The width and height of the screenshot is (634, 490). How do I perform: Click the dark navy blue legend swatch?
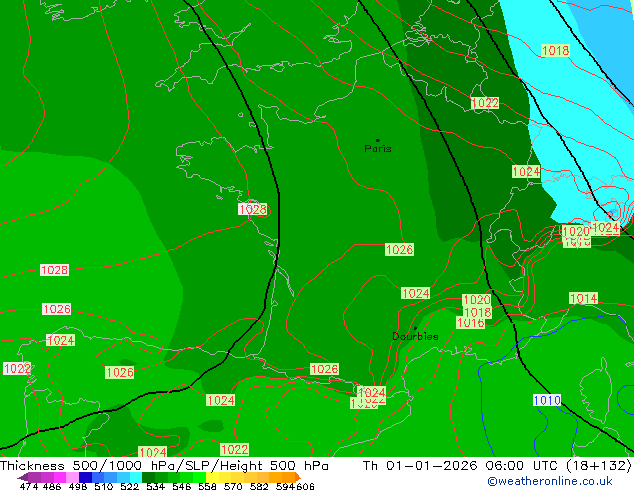[85, 477]
